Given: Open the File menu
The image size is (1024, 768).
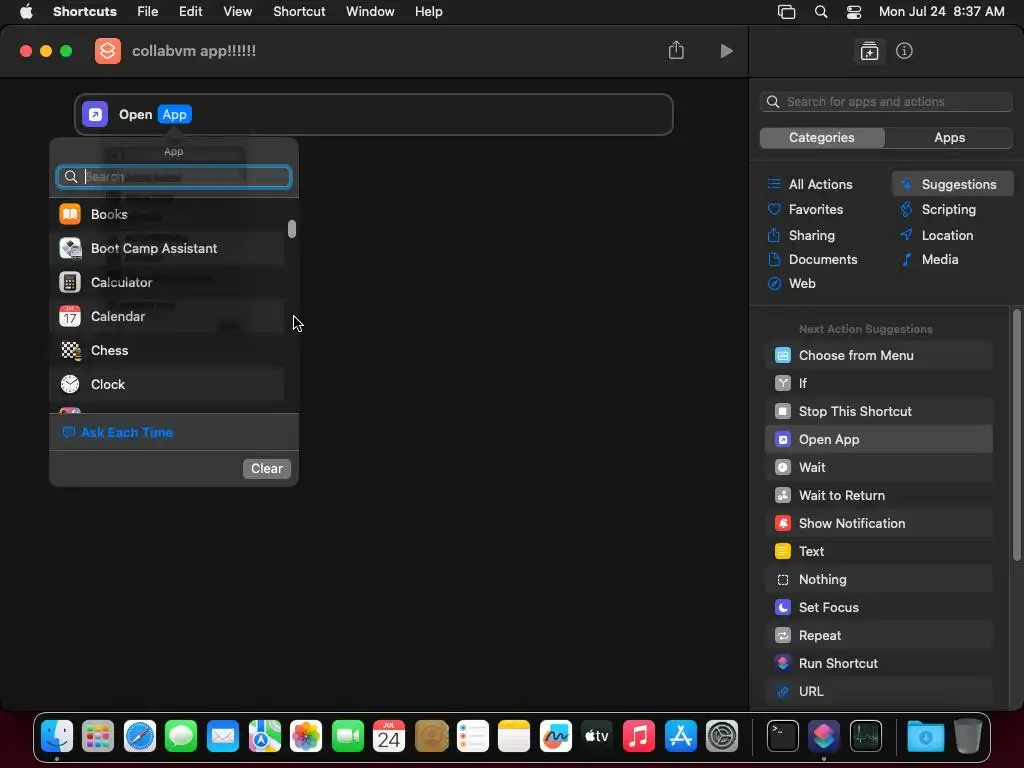Looking at the screenshot, I should (148, 11).
